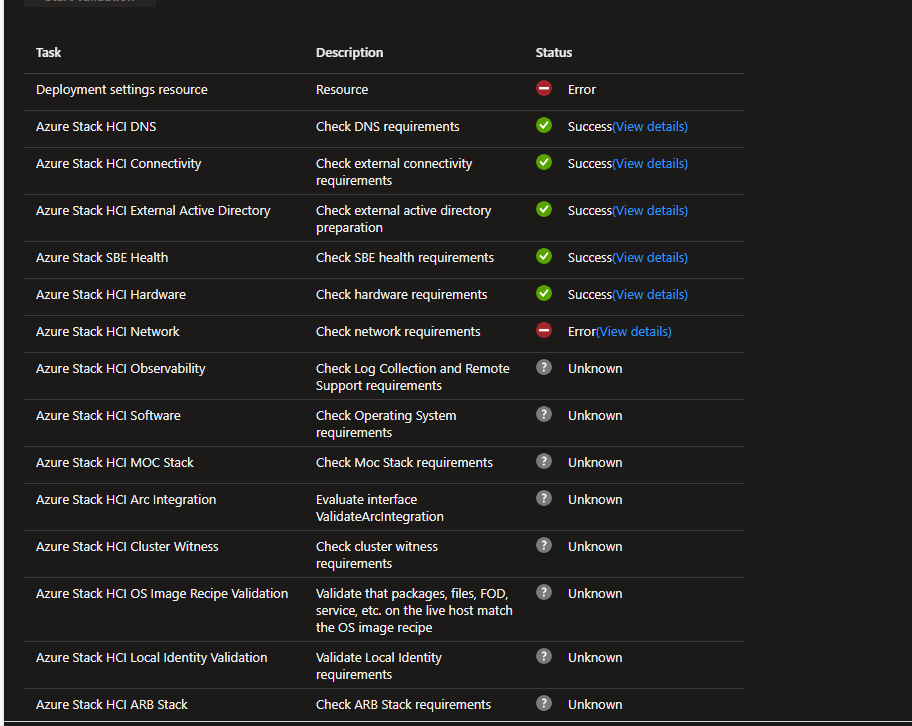Click the question mark icon for ARB Stack

pyautogui.click(x=544, y=703)
